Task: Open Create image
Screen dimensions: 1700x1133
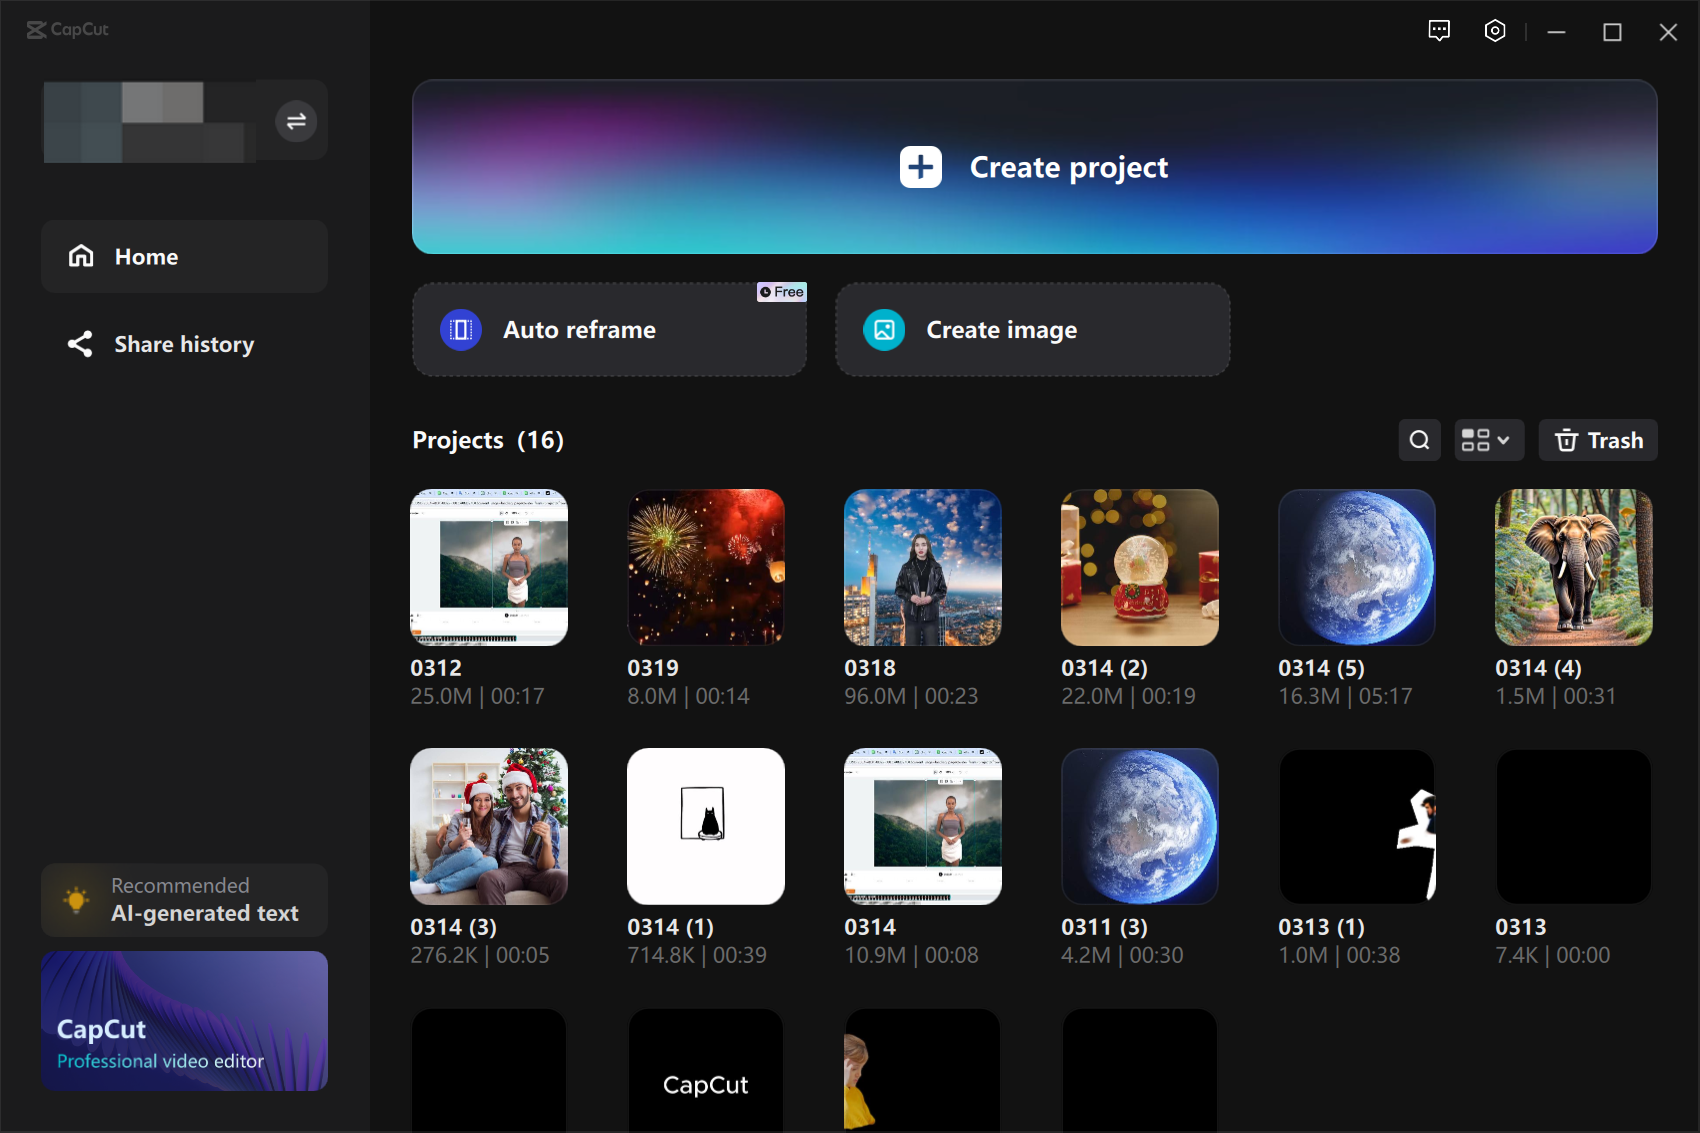Action: click(x=1032, y=330)
